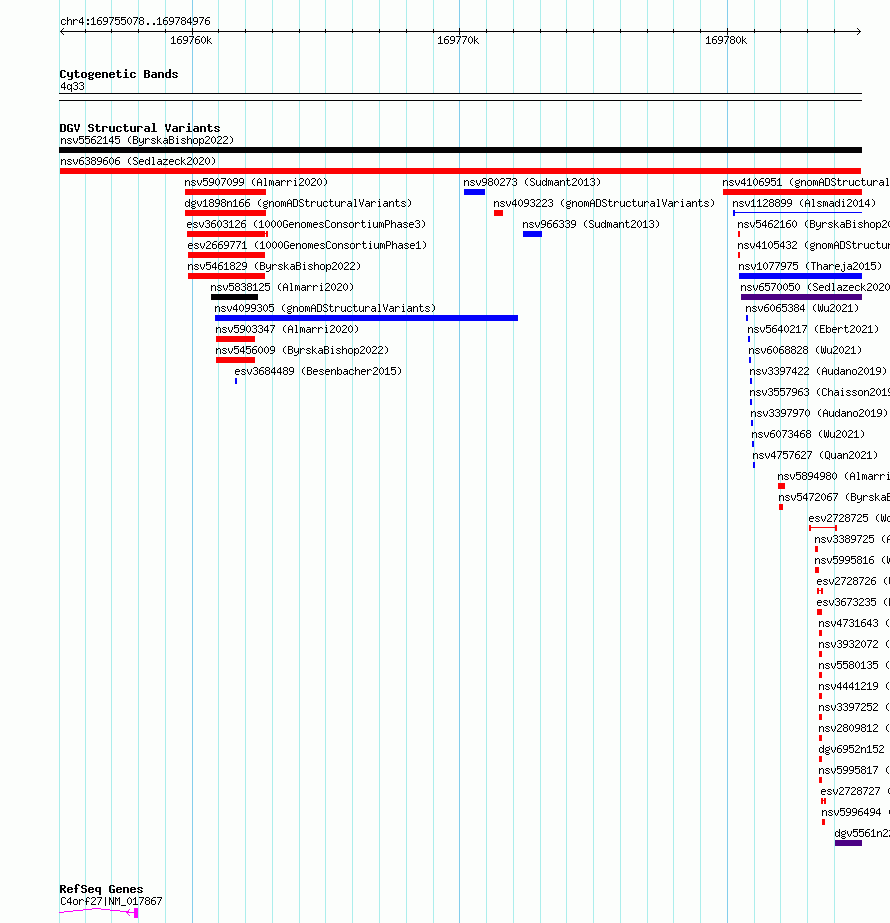Select nsv5640217 (Ebert2021) label
This screenshot has width=890, height=923.
click(813, 330)
